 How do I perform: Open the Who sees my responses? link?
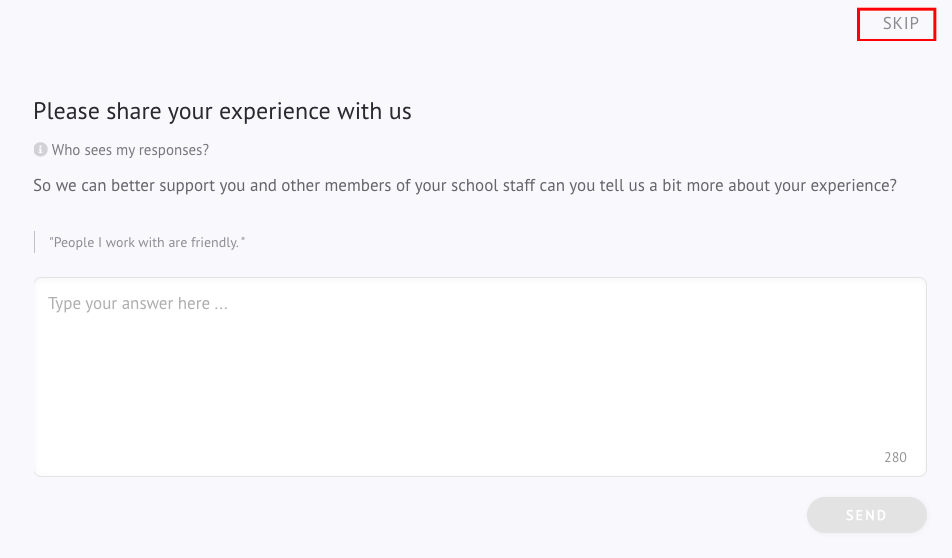click(130, 150)
